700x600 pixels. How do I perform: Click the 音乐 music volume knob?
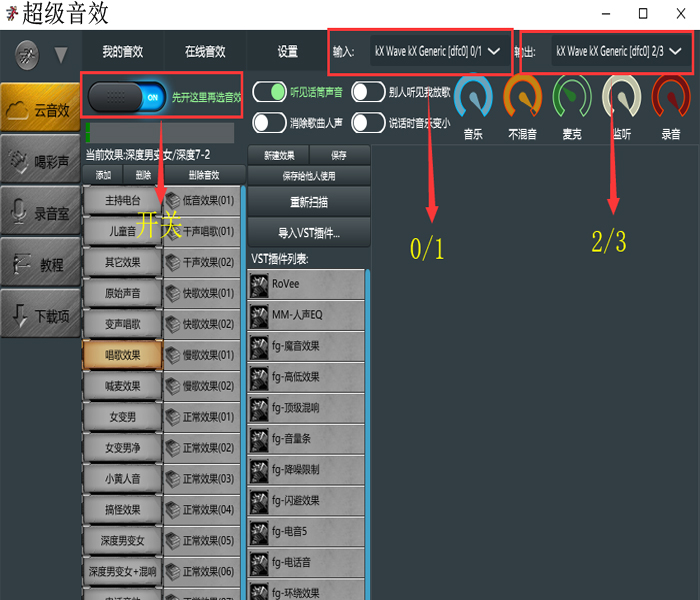point(473,97)
